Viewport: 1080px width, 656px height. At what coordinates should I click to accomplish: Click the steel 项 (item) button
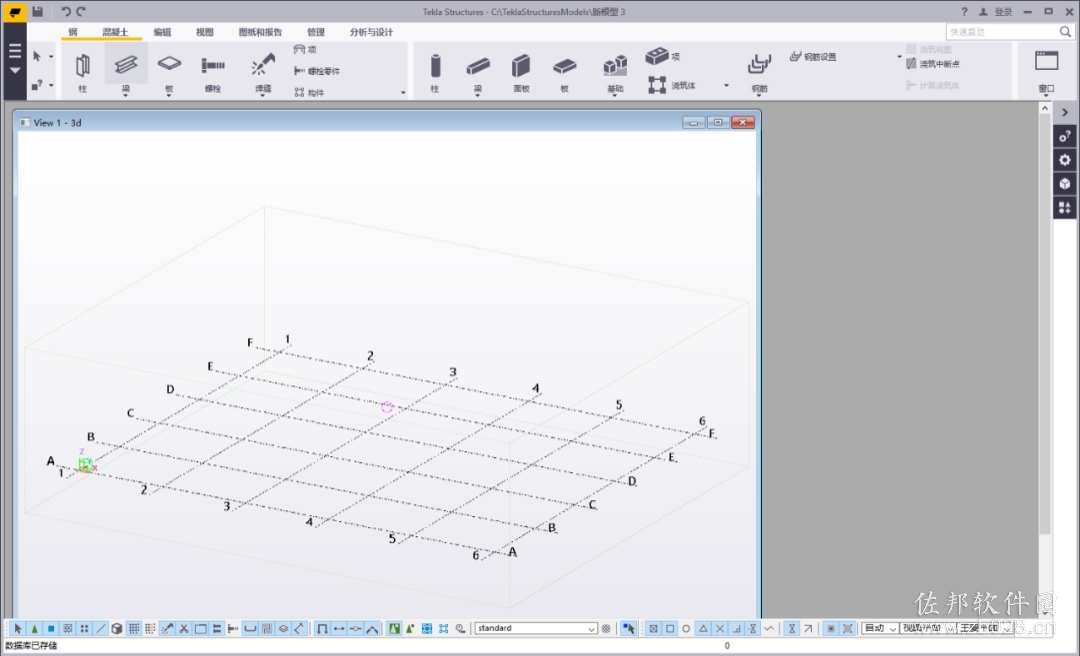click(x=305, y=50)
